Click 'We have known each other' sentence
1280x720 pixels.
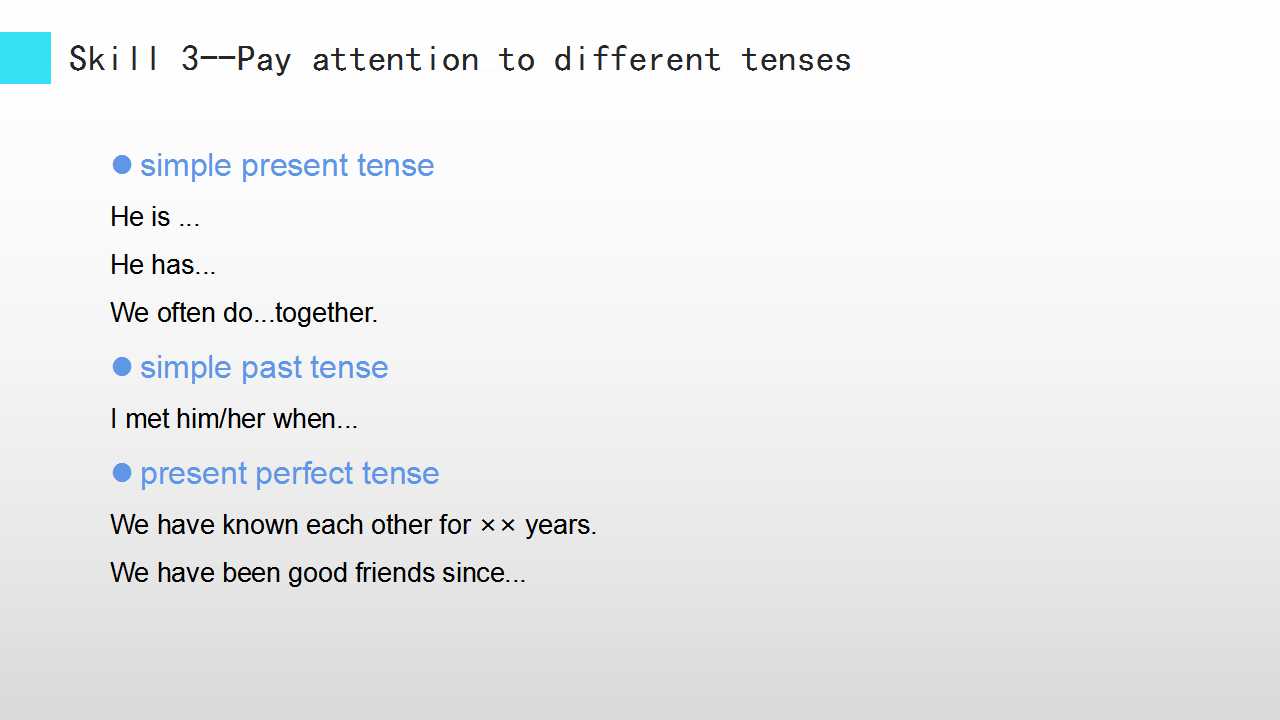point(354,524)
